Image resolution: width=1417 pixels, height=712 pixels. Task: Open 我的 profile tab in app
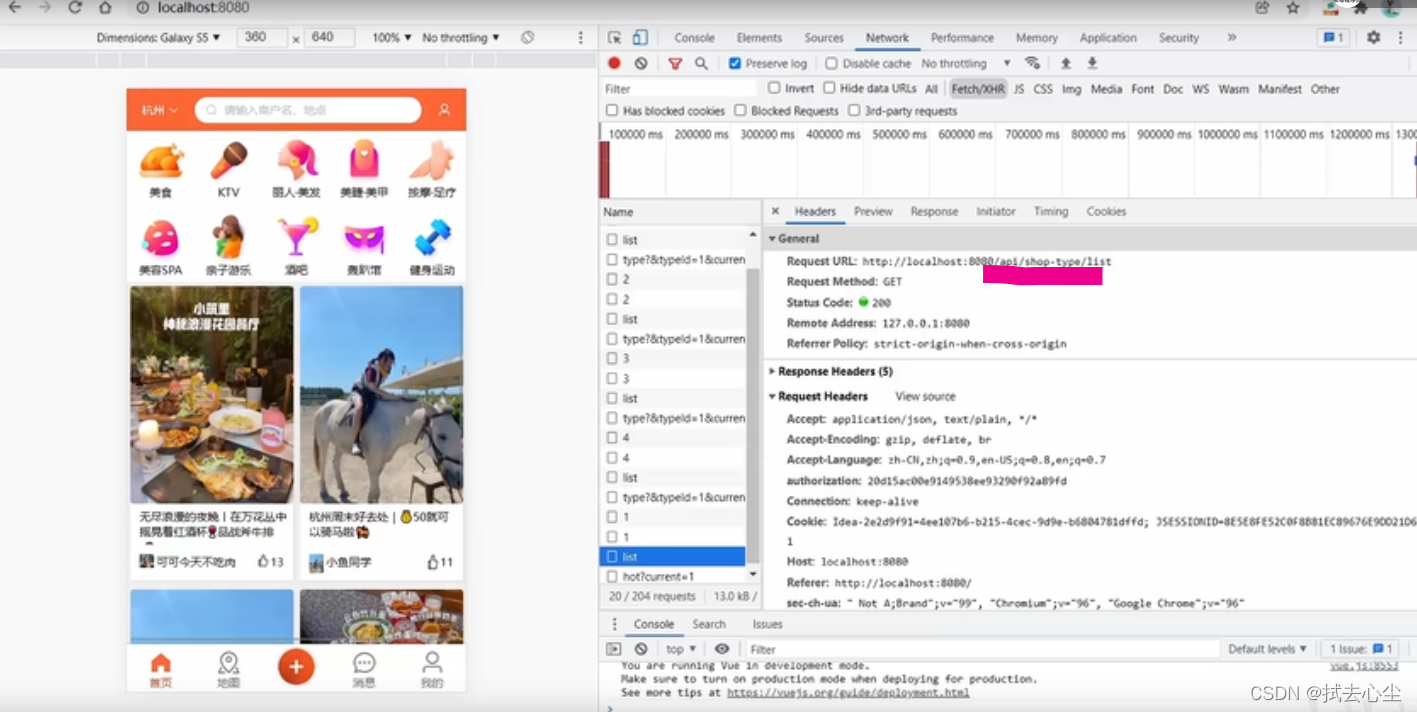pyautogui.click(x=432, y=670)
